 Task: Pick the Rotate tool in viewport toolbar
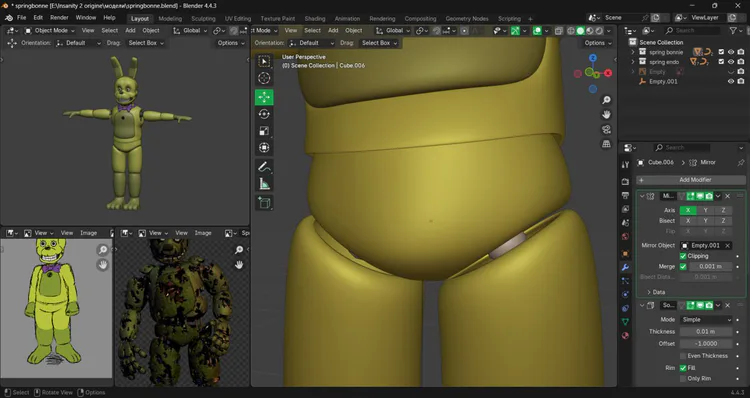tap(264, 114)
